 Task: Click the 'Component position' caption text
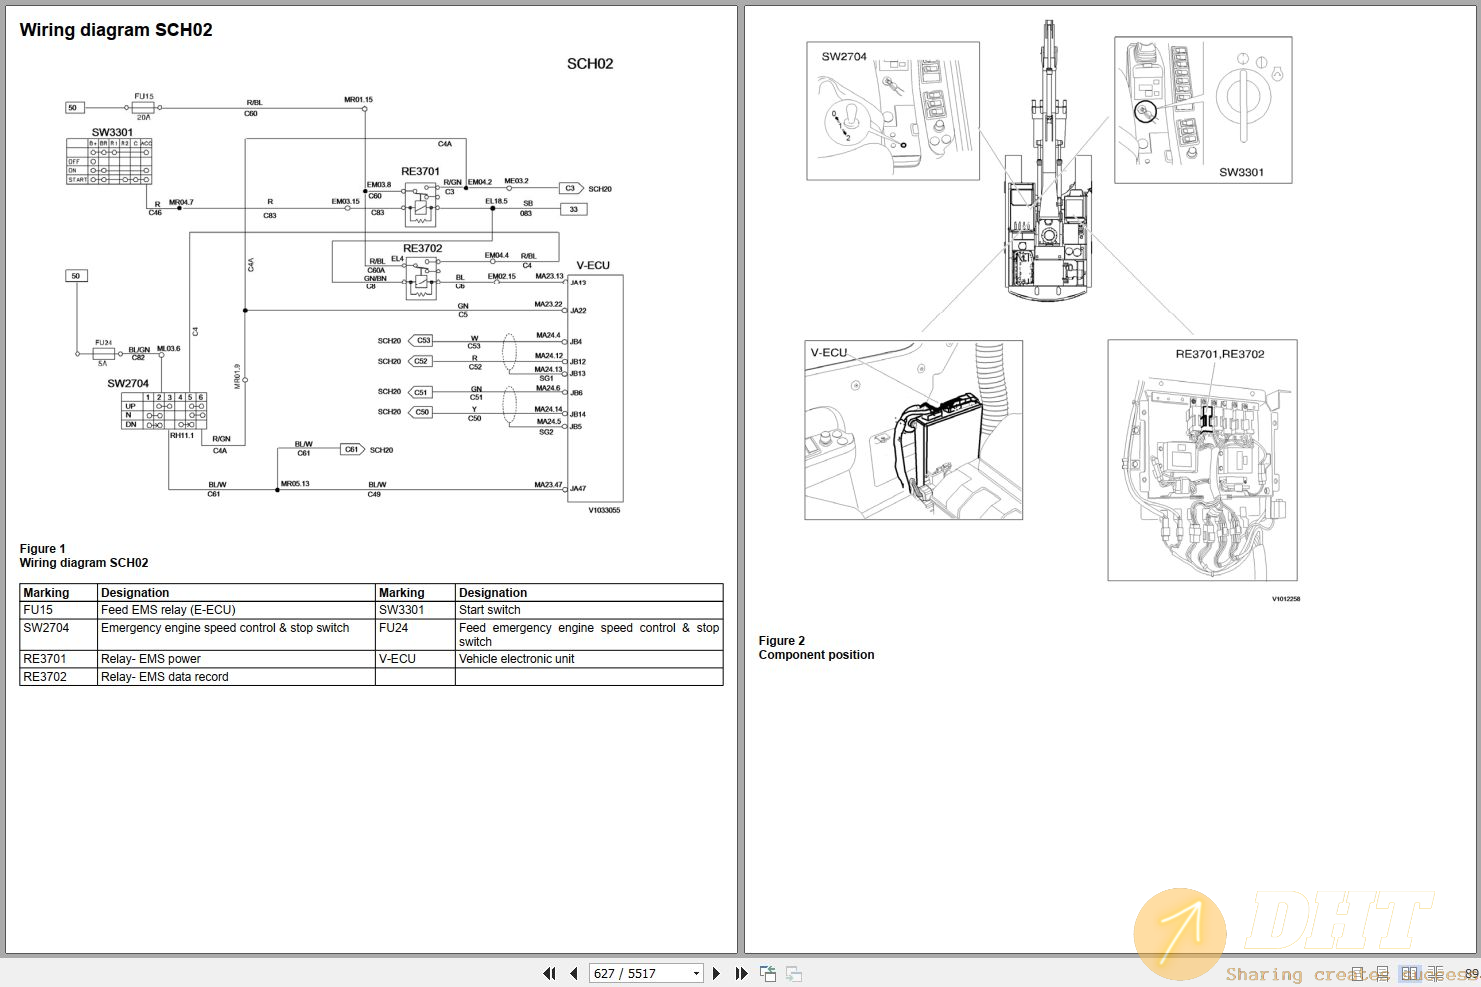click(x=816, y=654)
